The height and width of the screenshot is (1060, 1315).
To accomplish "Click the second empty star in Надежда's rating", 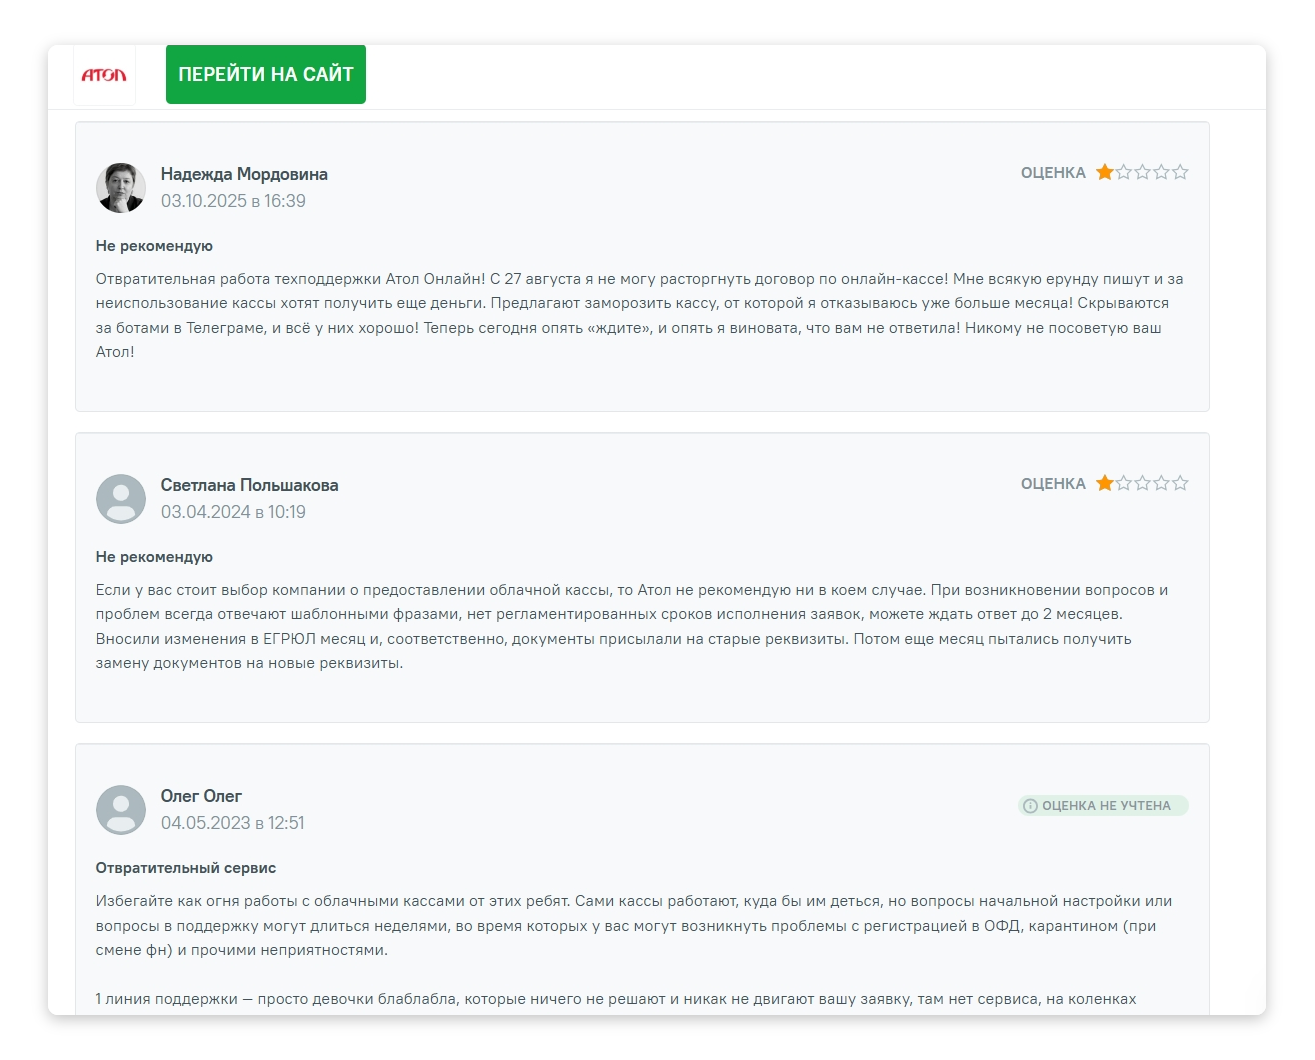I will pos(1124,172).
